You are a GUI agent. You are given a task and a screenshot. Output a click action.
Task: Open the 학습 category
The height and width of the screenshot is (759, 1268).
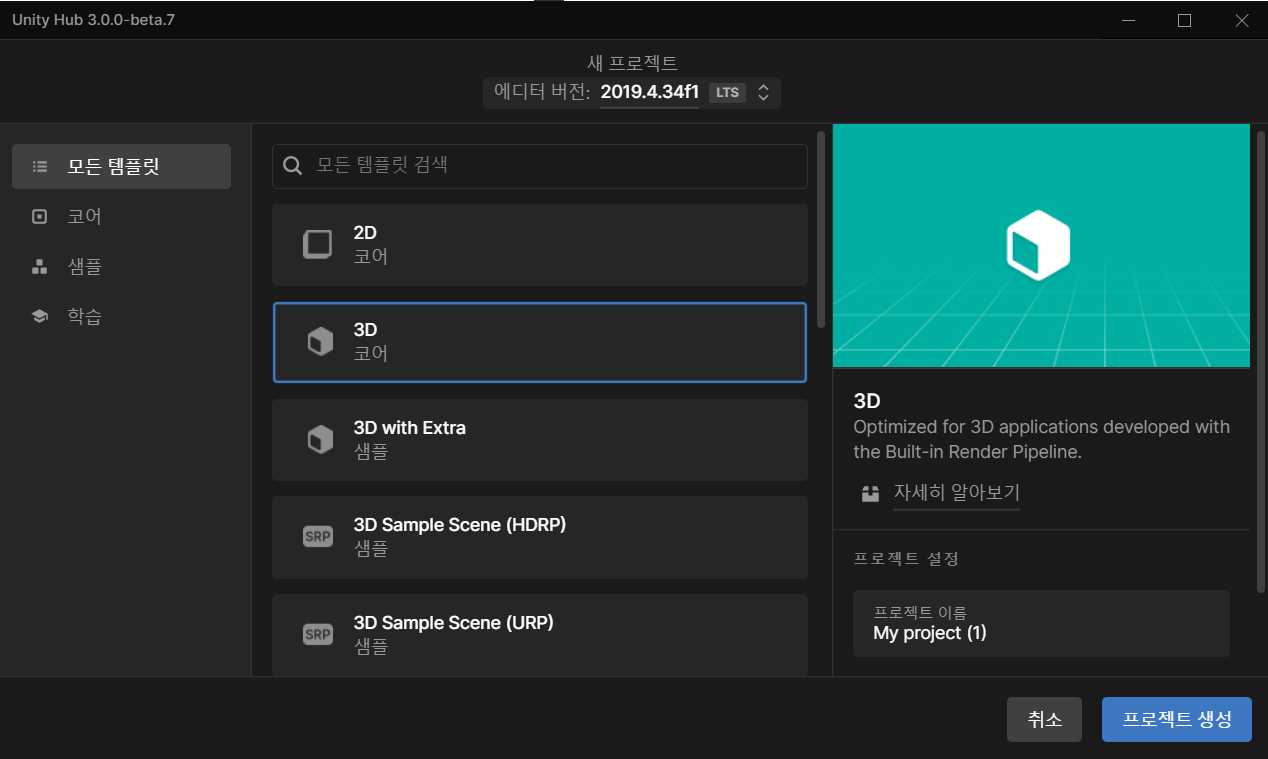point(121,316)
